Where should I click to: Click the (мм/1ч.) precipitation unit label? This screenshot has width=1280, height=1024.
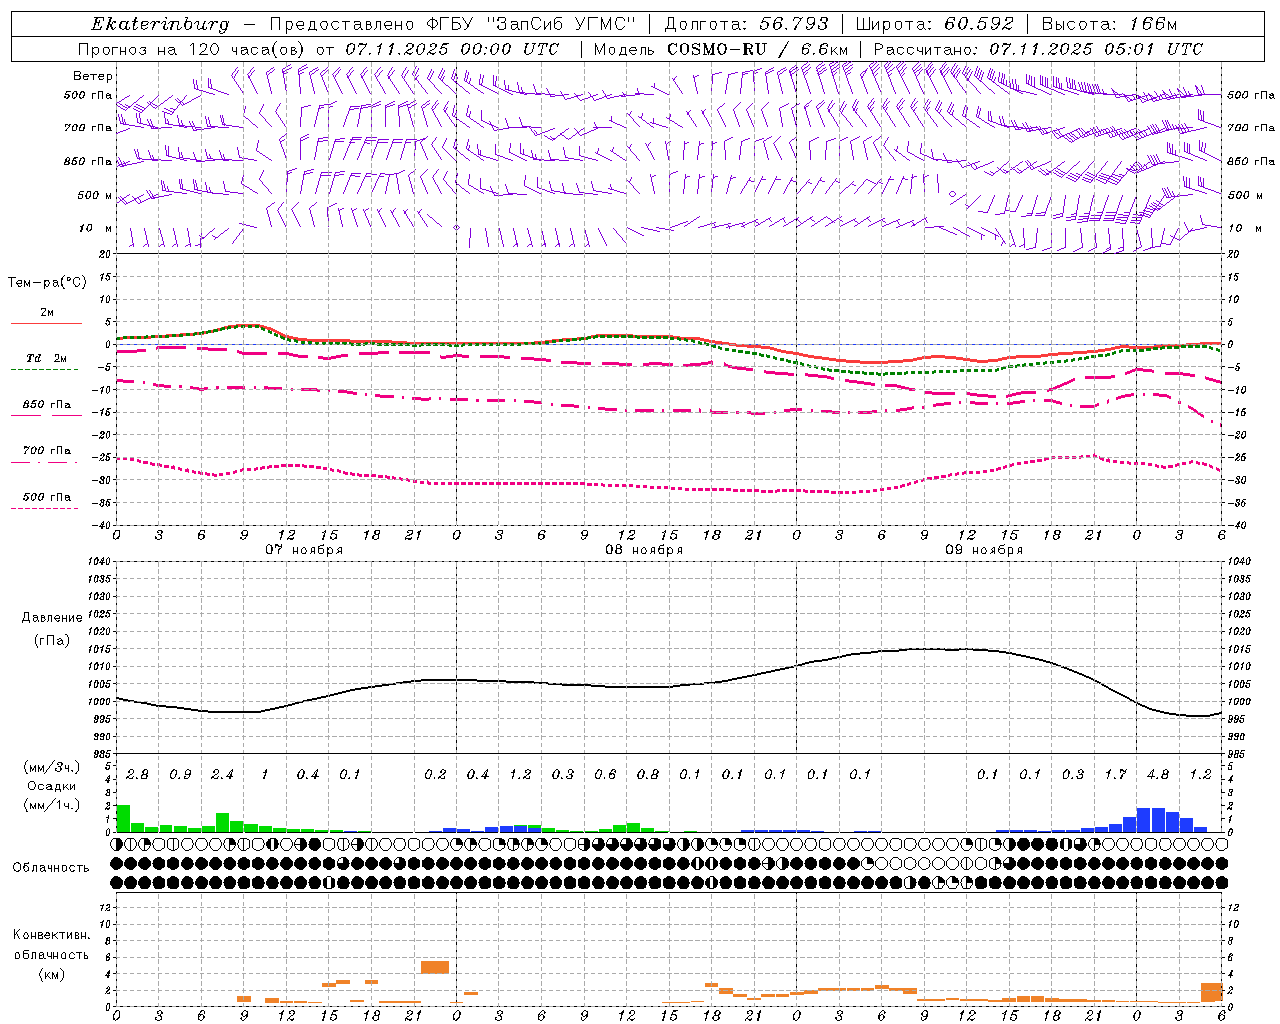(x=50, y=804)
